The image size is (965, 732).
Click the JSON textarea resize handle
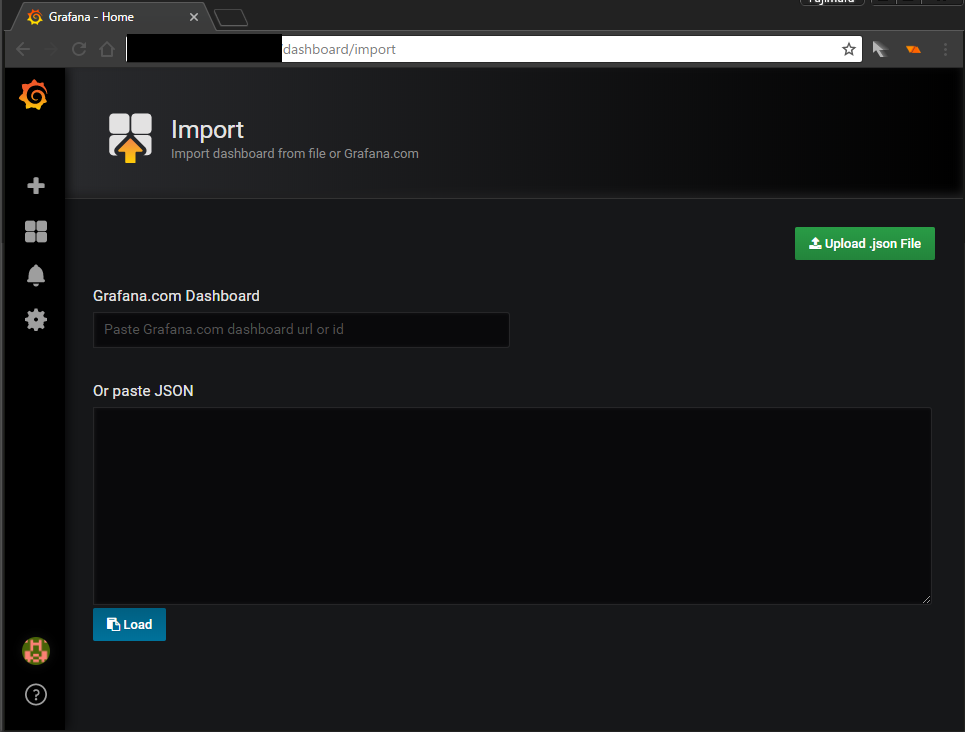pyautogui.click(x=926, y=599)
